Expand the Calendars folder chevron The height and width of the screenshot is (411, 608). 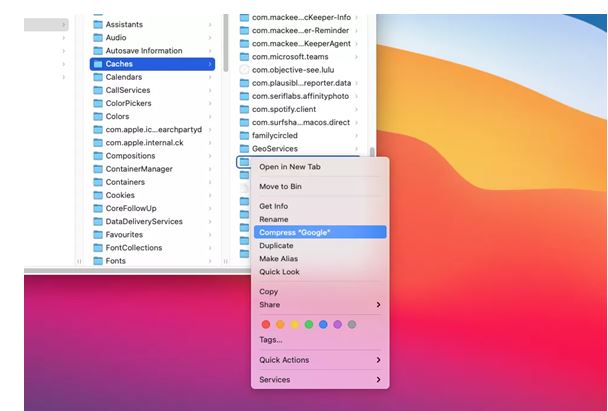[210, 77]
